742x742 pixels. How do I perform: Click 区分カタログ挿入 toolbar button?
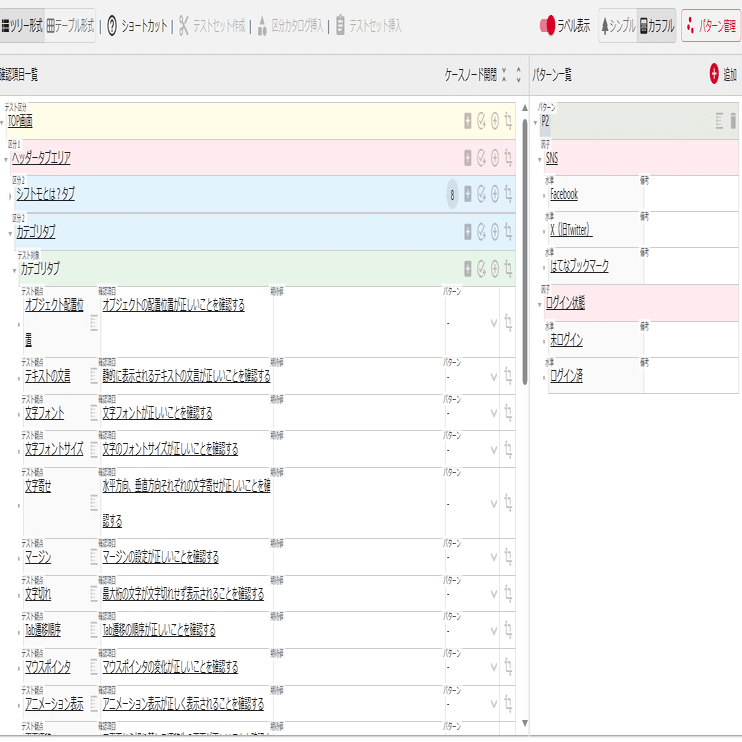click(x=291, y=26)
